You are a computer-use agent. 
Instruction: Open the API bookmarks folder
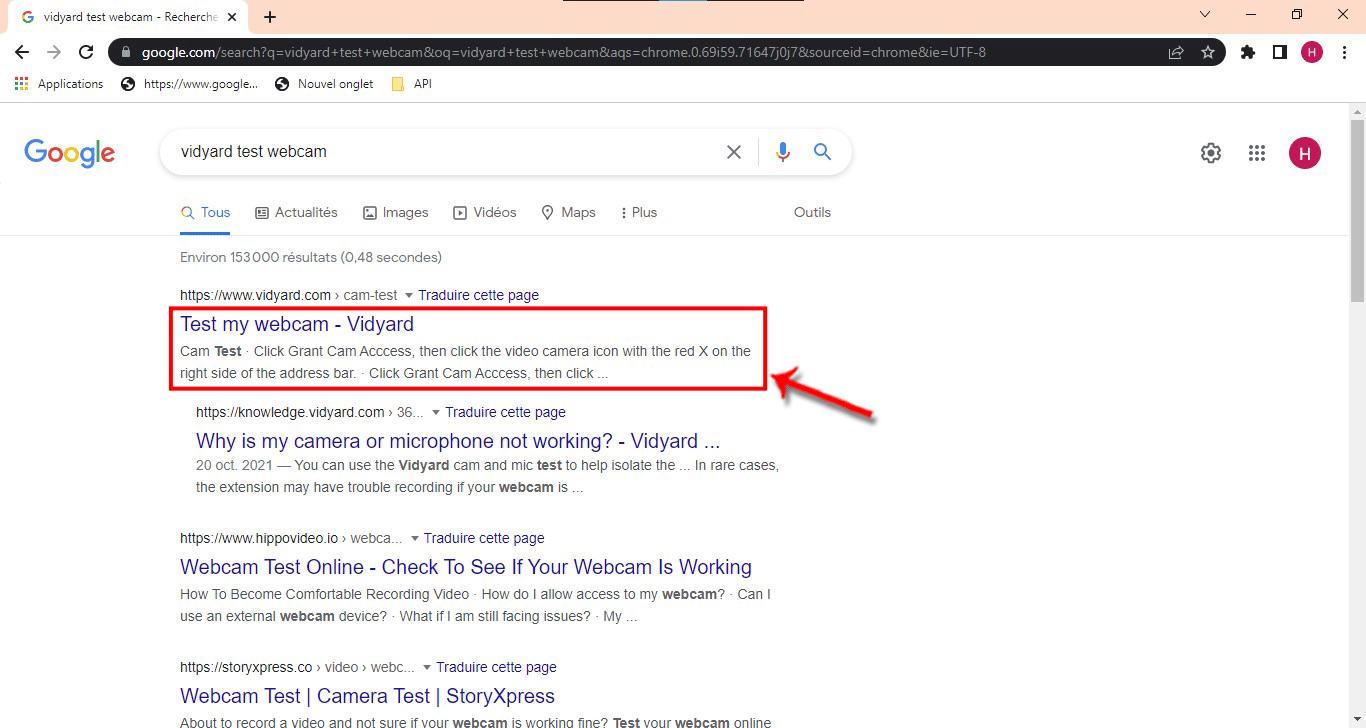pos(412,84)
